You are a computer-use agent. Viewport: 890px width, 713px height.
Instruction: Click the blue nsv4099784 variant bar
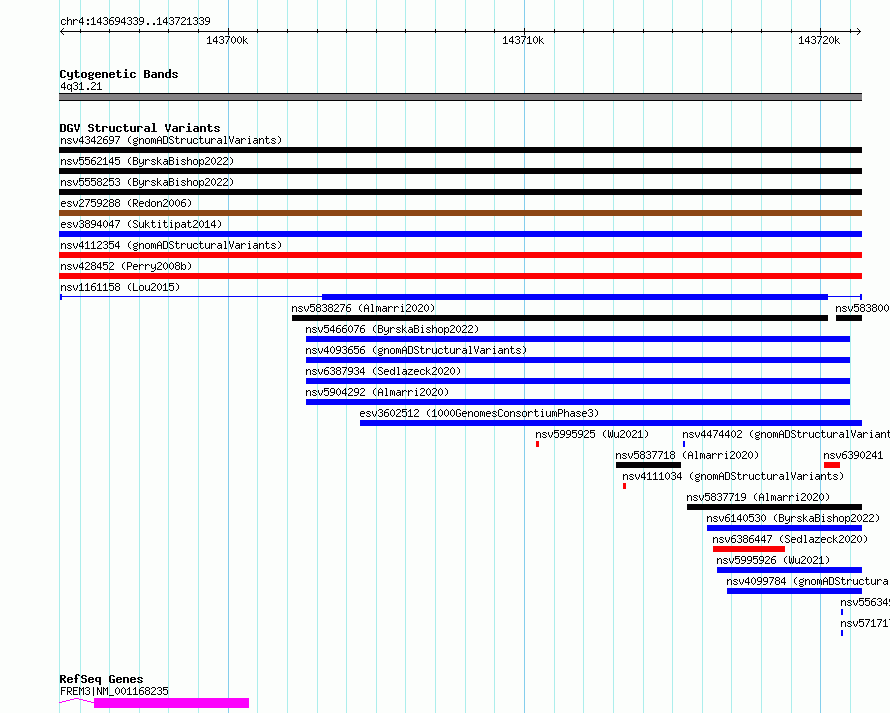coord(795,591)
